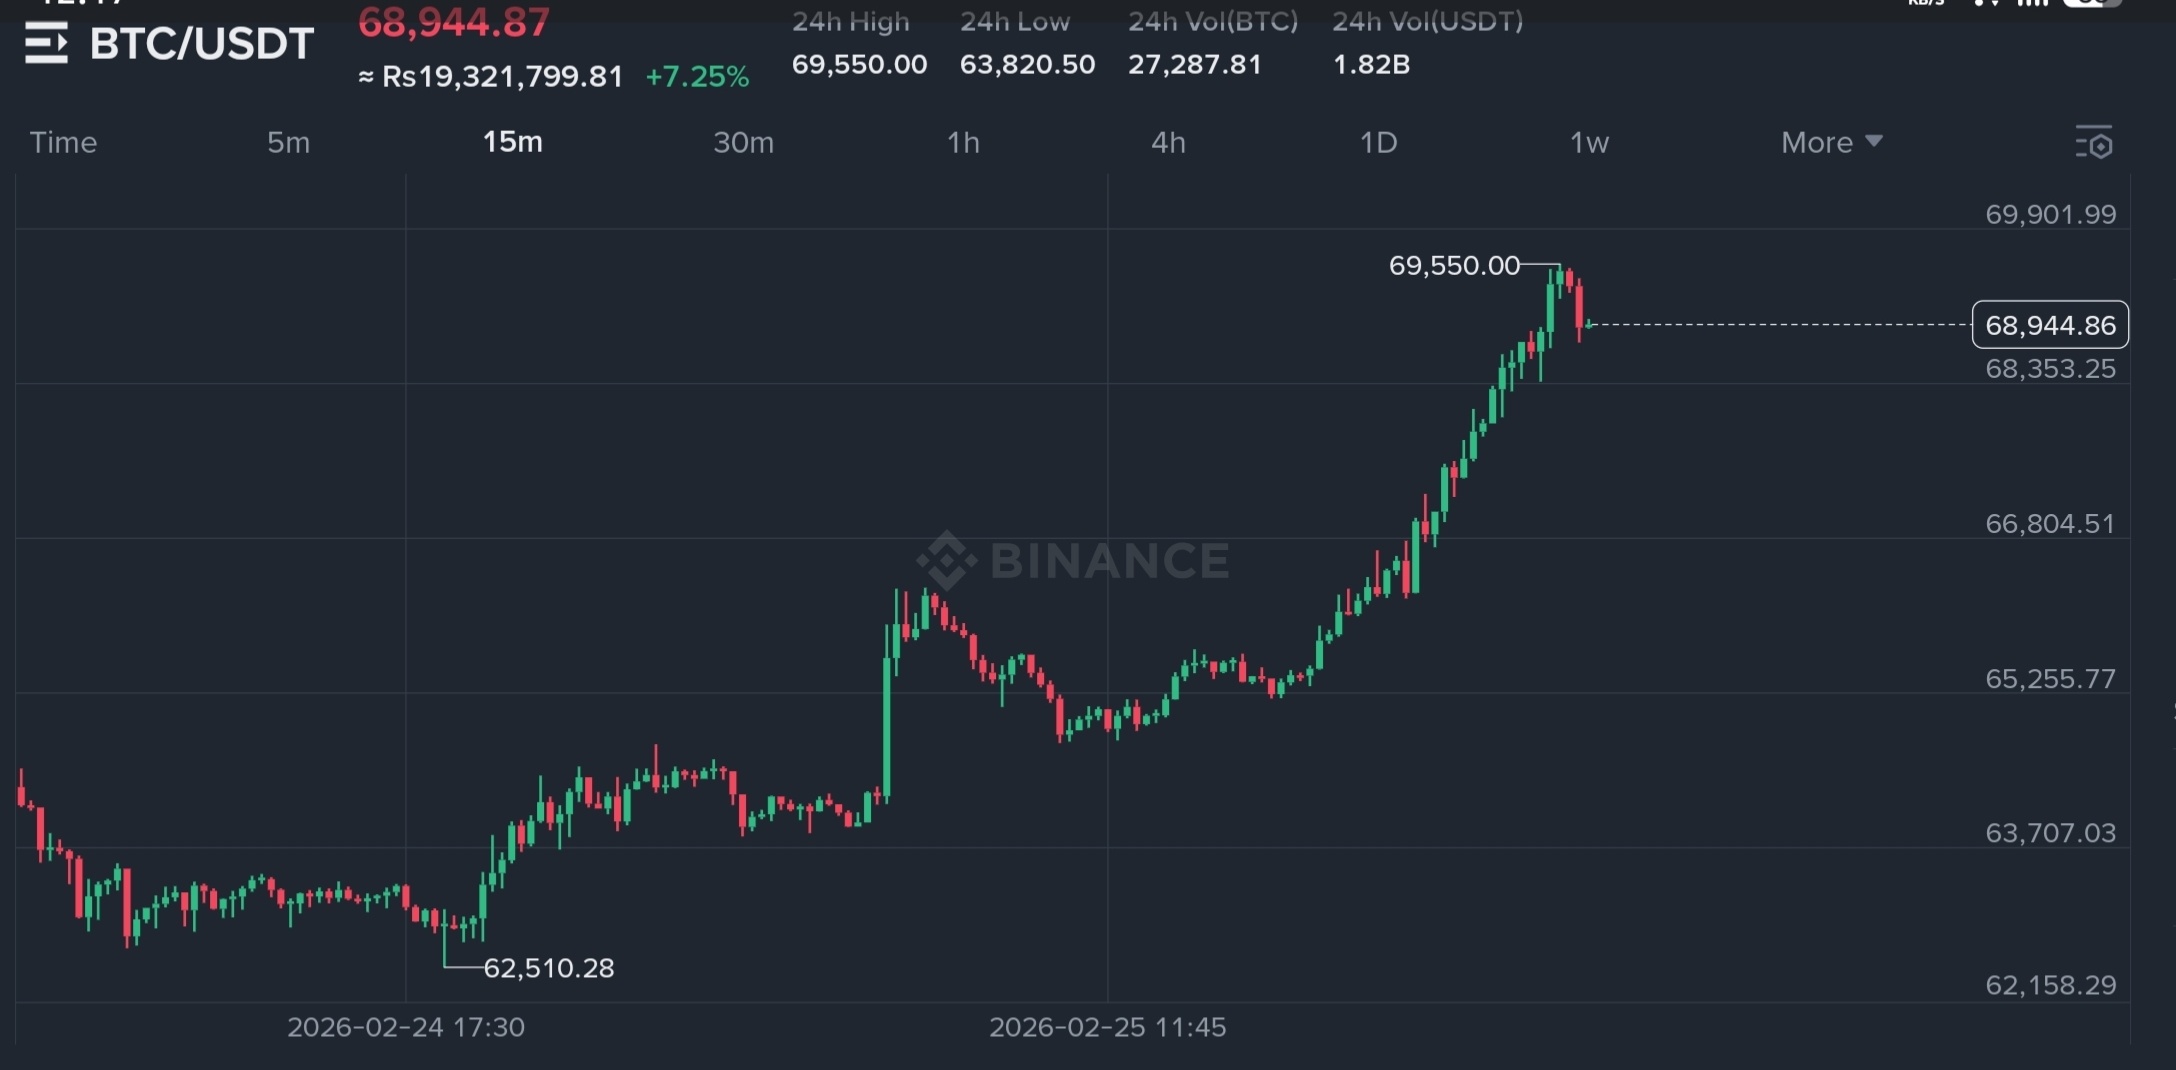Select the 1w interval
The width and height of the screenshot is (2176, 1070).
click(x=1589, y=142)
